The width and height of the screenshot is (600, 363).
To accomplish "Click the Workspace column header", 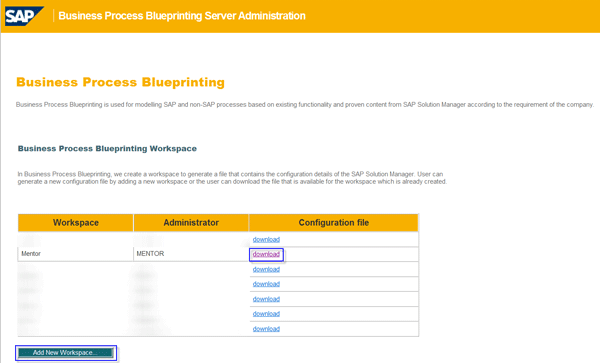I will (76, 223).
